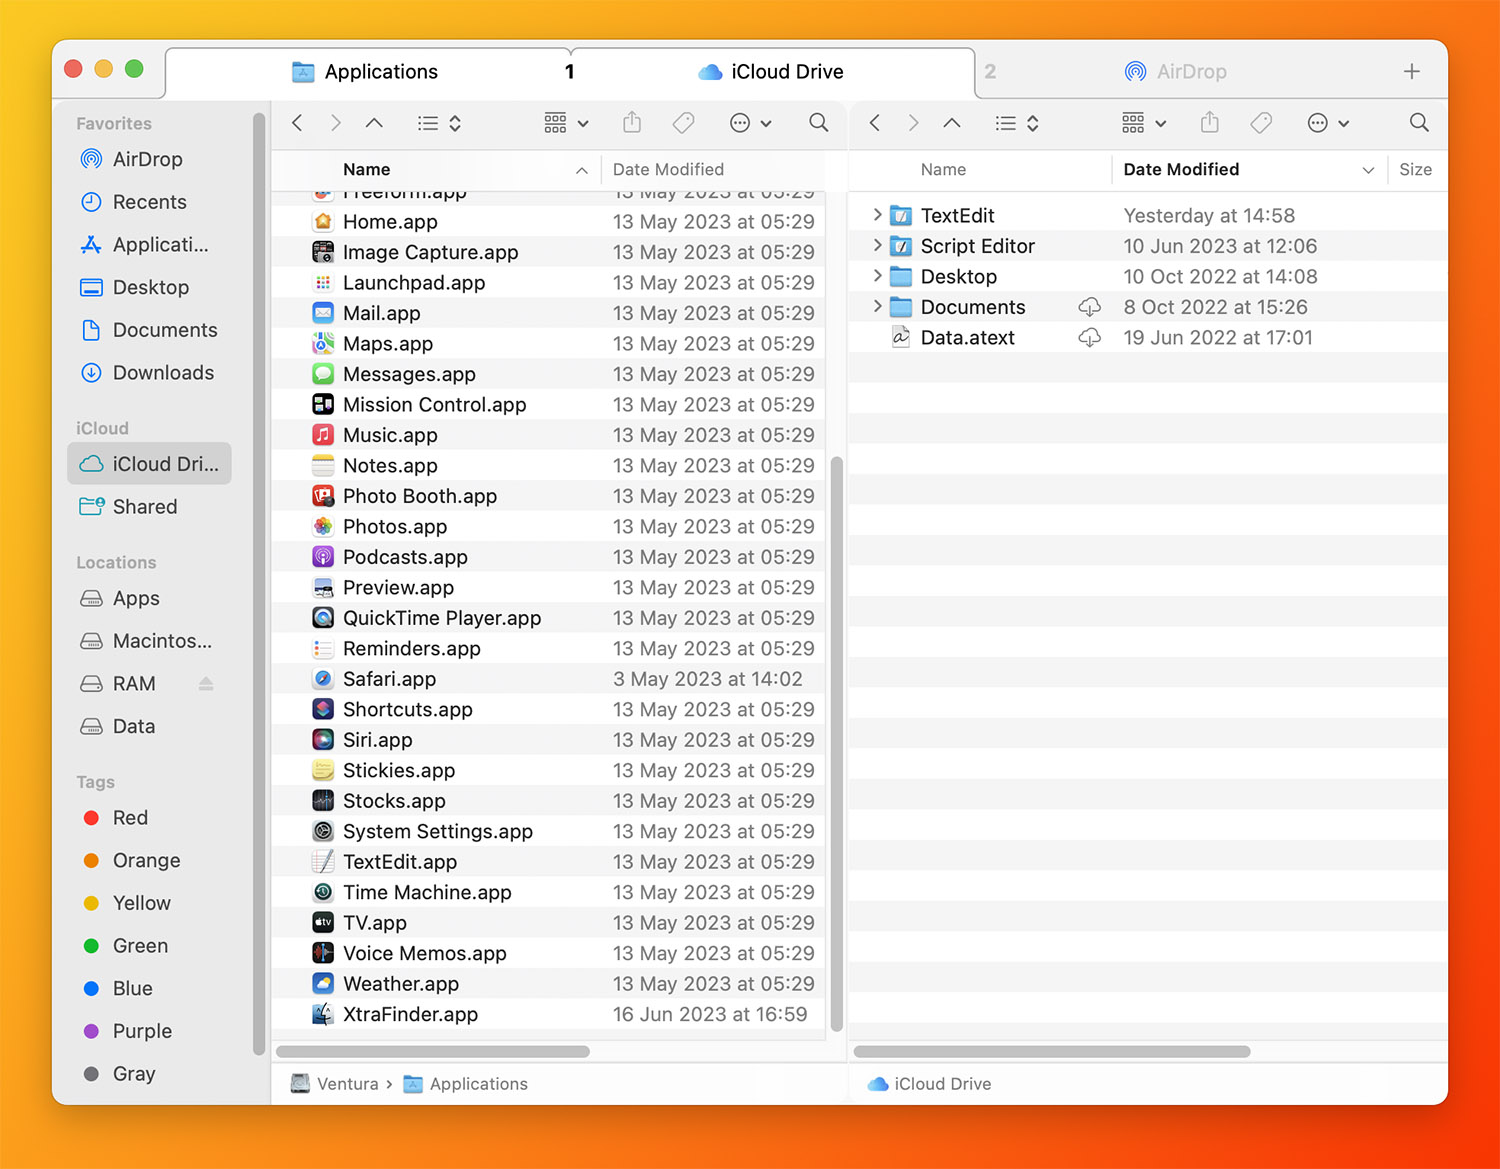Open the action menu in right pane toolbar
The height and width of the screenshot is (1169, 1500).
[1328, 123]
